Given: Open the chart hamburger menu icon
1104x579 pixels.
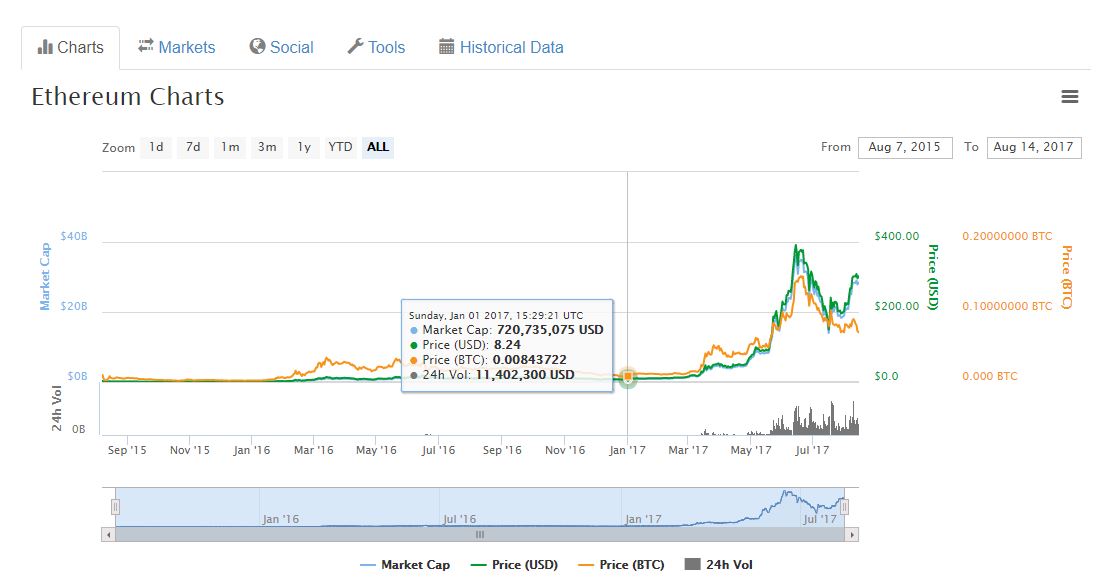Looking at the screenshot, I should 1070,96.
